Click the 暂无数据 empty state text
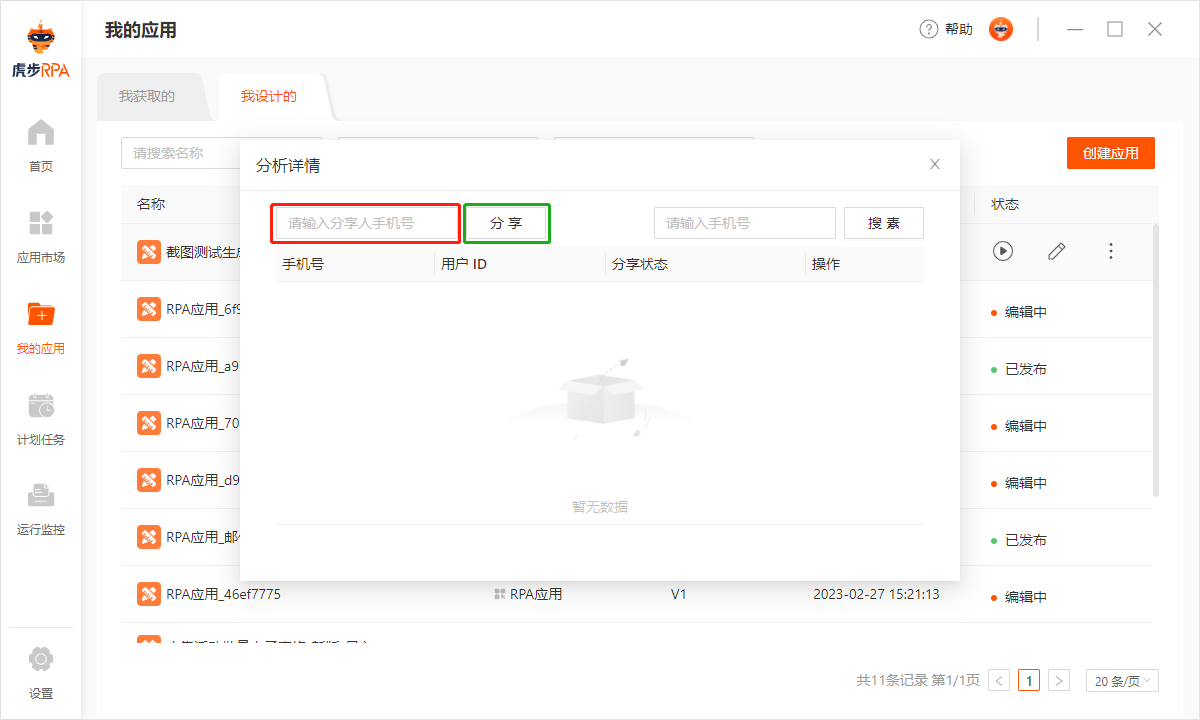Screen dimensions: 1200x720 pyautogui.click(x=600, y=507)
